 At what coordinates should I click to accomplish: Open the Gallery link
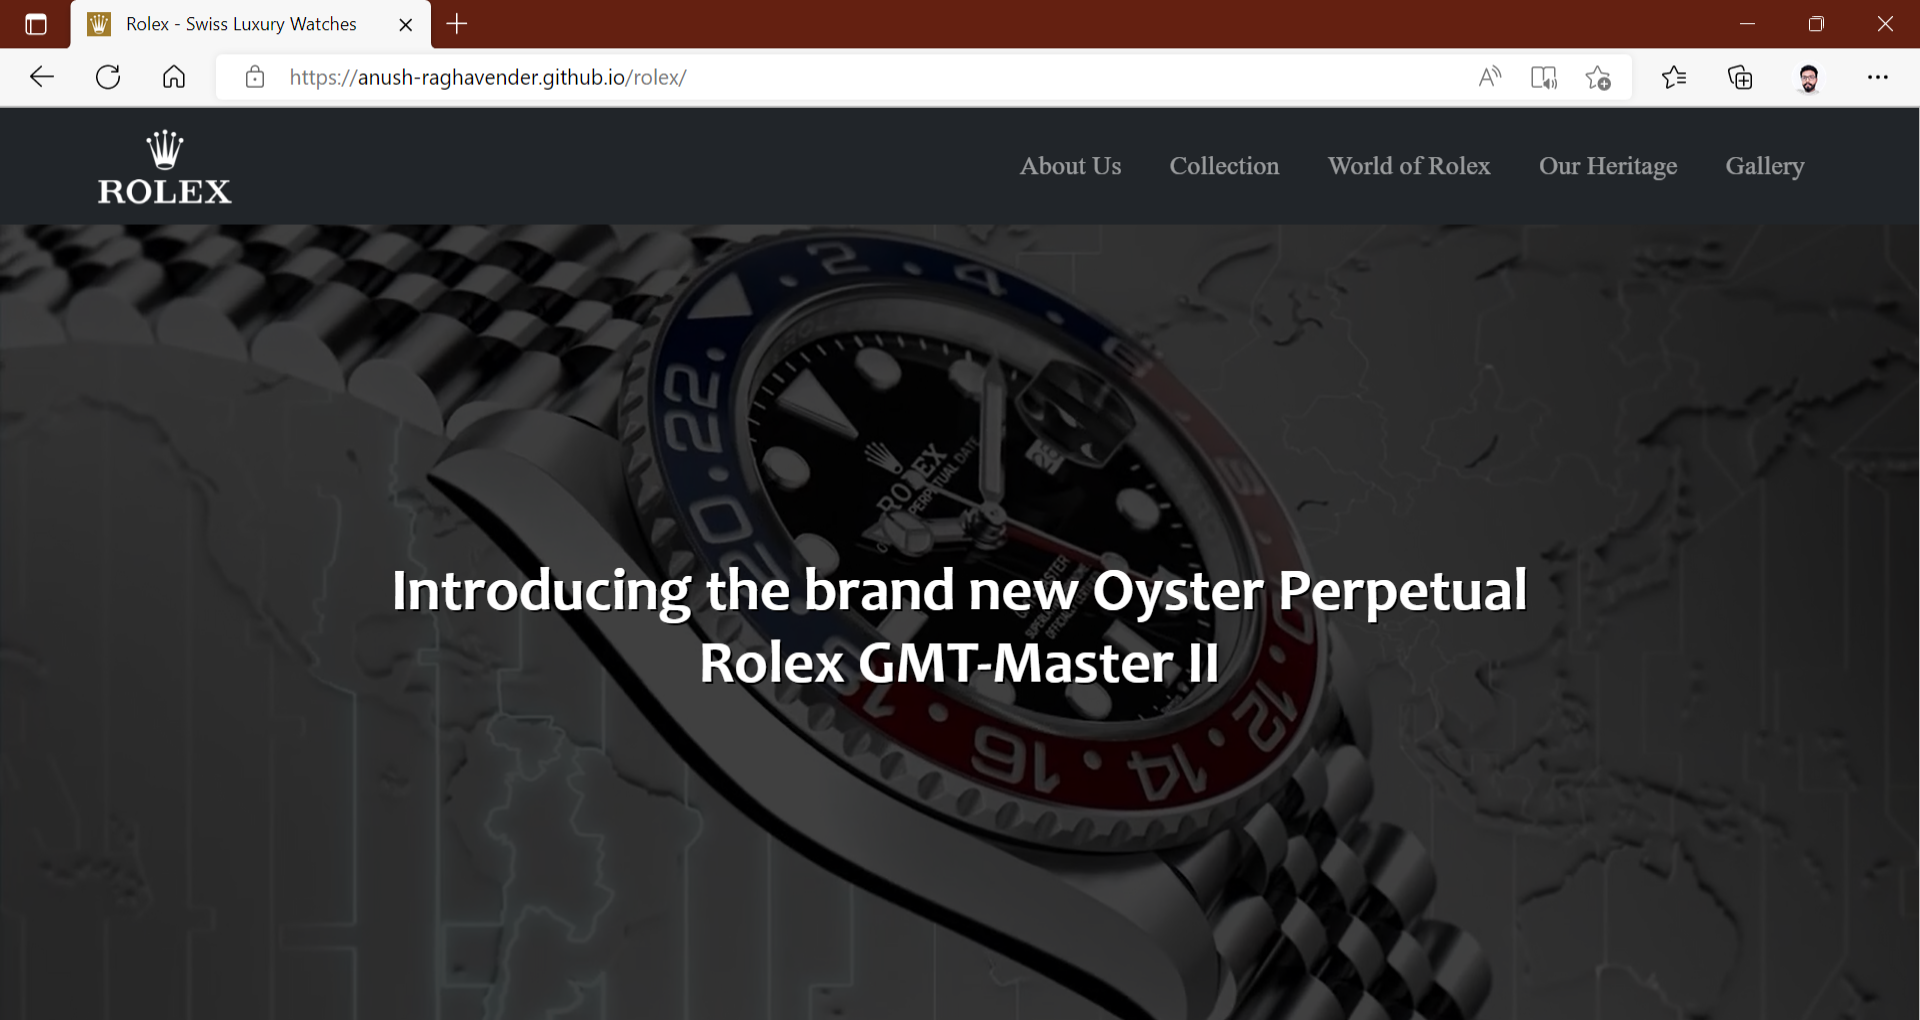(x=1765, y=166)
